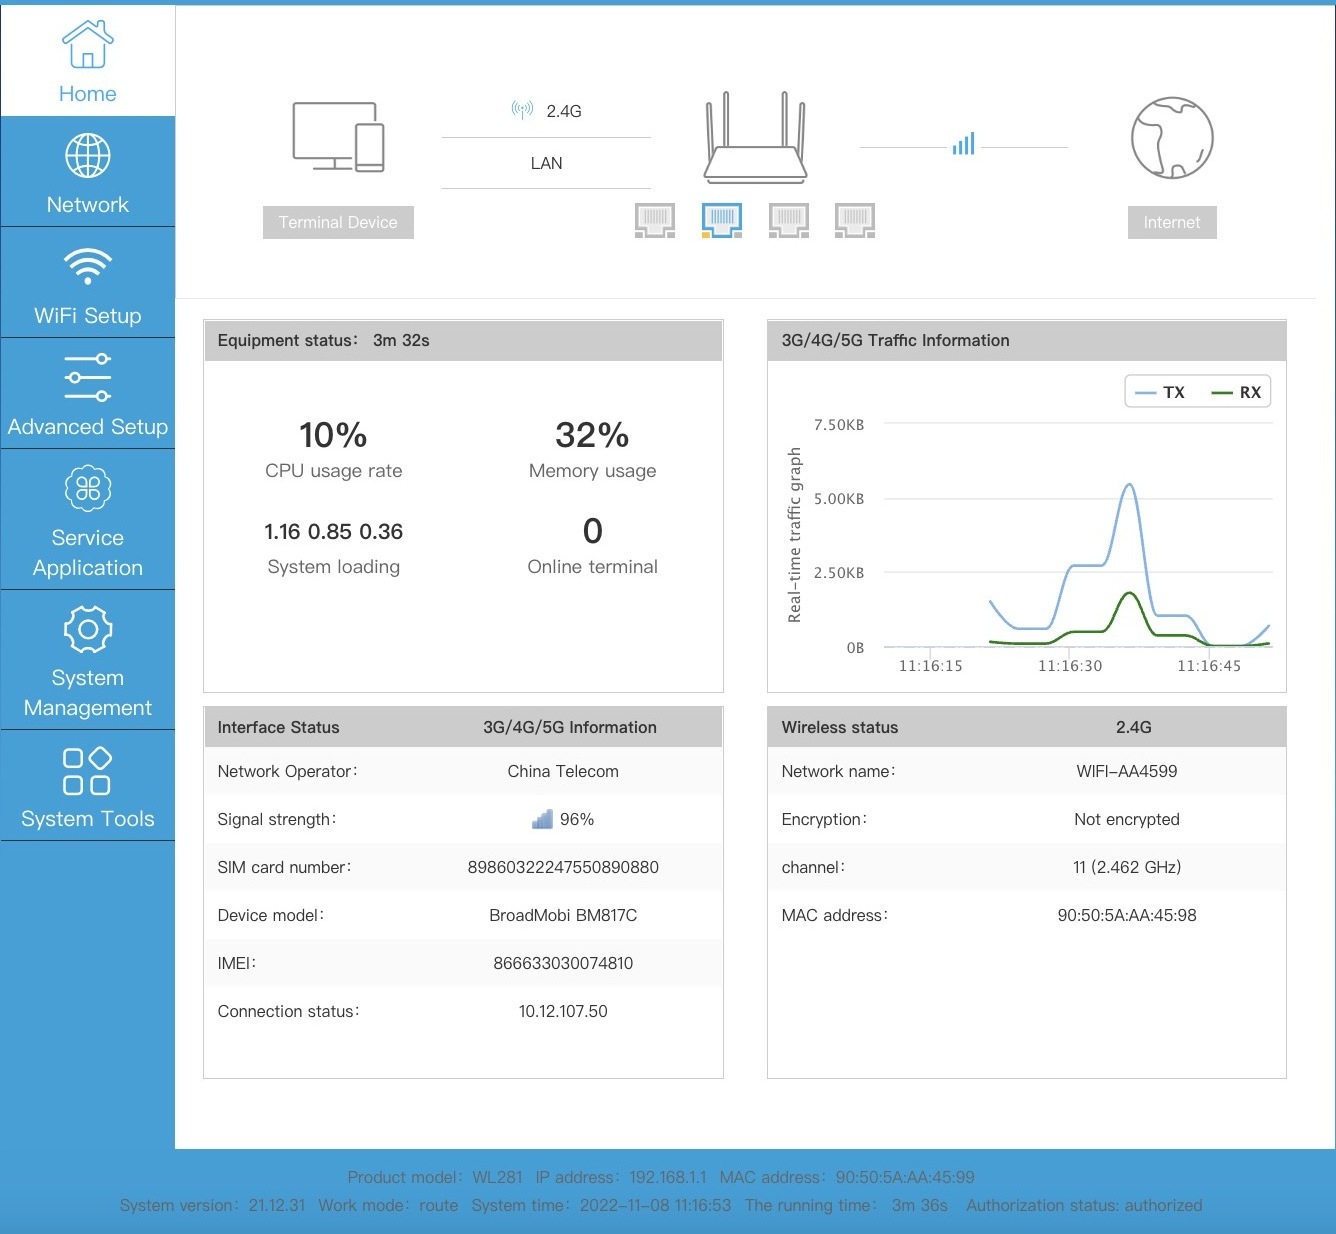Viewport: 1336px width, 1234px height.
Task: Click the Internet label button
Action: click(x=1172, y=222)
